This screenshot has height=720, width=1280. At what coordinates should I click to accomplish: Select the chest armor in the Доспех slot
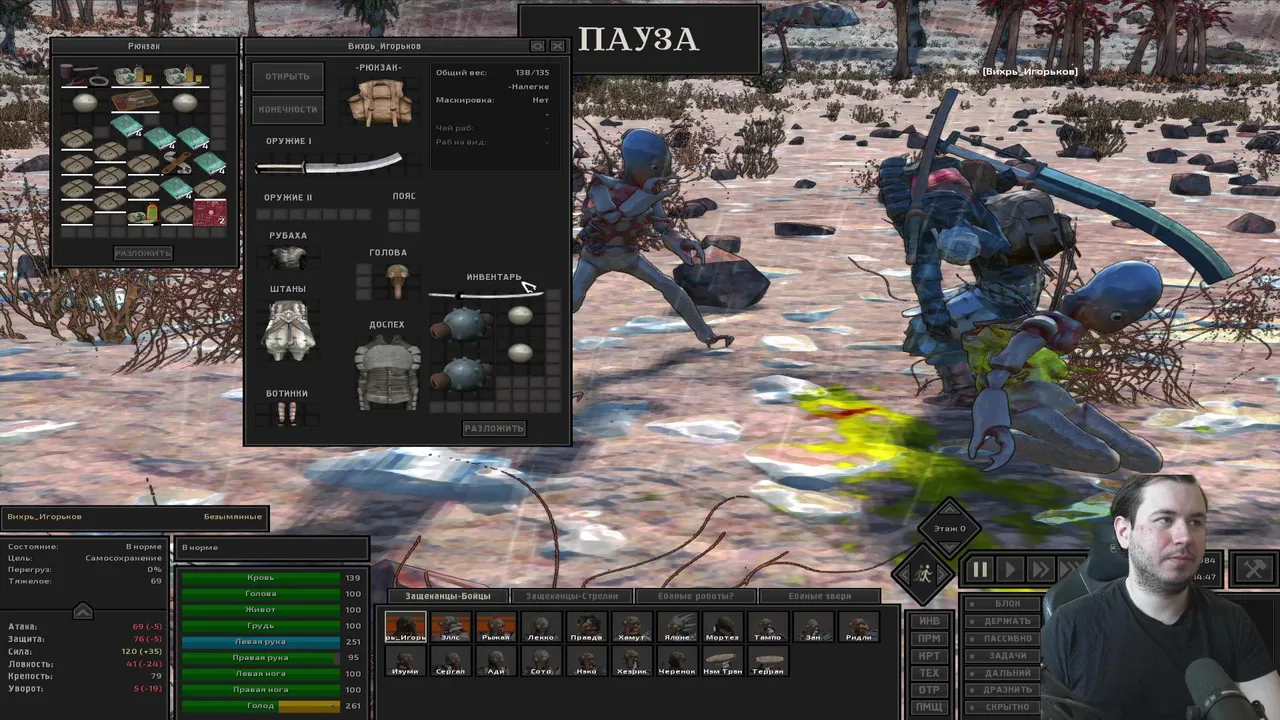point(388,371)
